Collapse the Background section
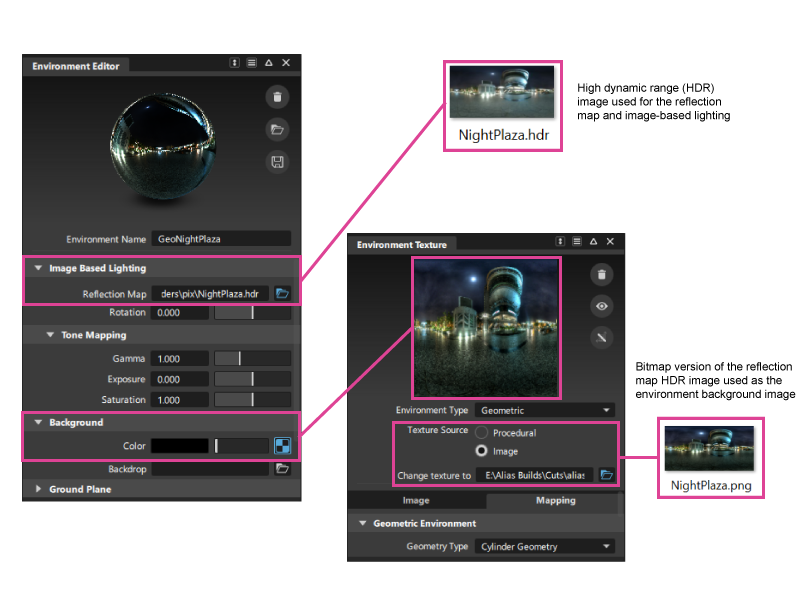Image resolution: width=800 pixels, height=600 pixels. pos(38,422)
